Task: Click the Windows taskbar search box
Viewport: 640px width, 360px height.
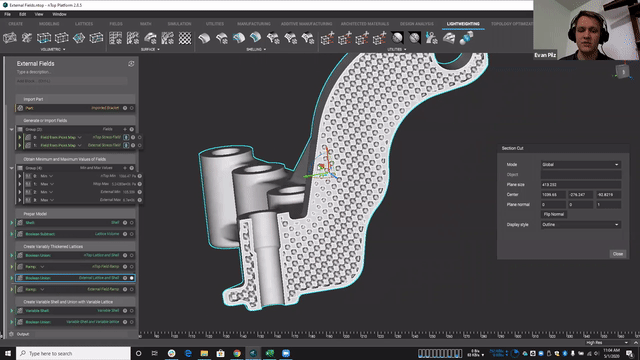Action: [73, 353]
